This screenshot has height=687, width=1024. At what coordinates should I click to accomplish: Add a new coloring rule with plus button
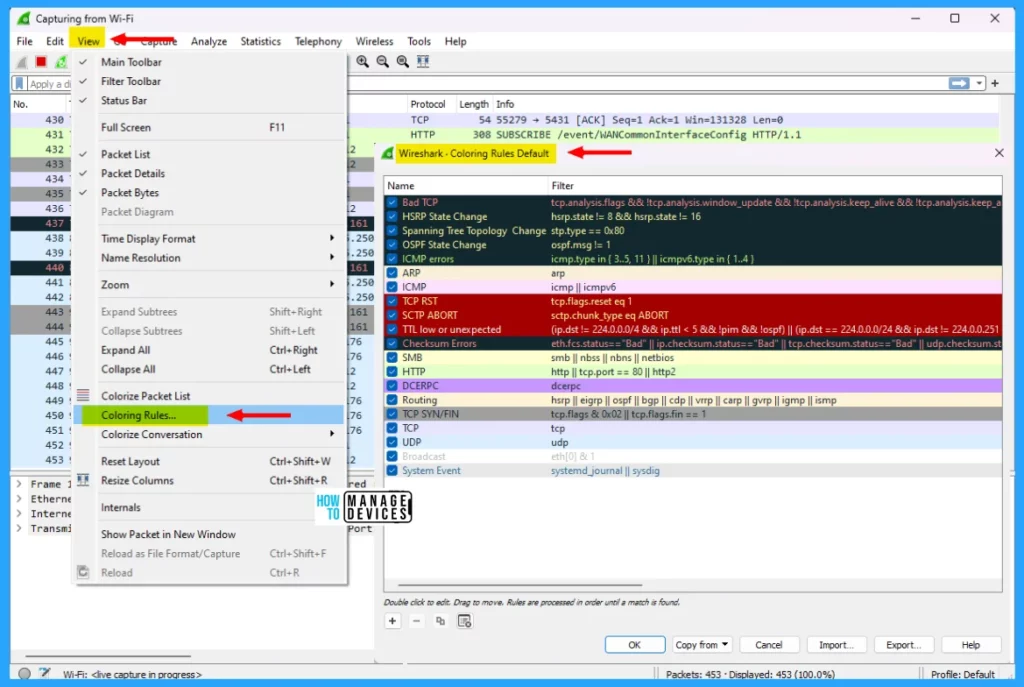[x=392, y=621]
